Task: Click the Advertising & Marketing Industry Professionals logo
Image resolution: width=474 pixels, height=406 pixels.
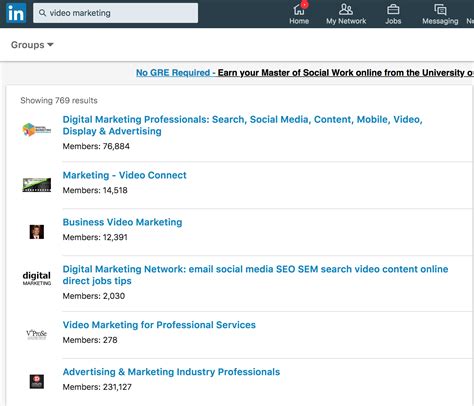Action: 37,381
